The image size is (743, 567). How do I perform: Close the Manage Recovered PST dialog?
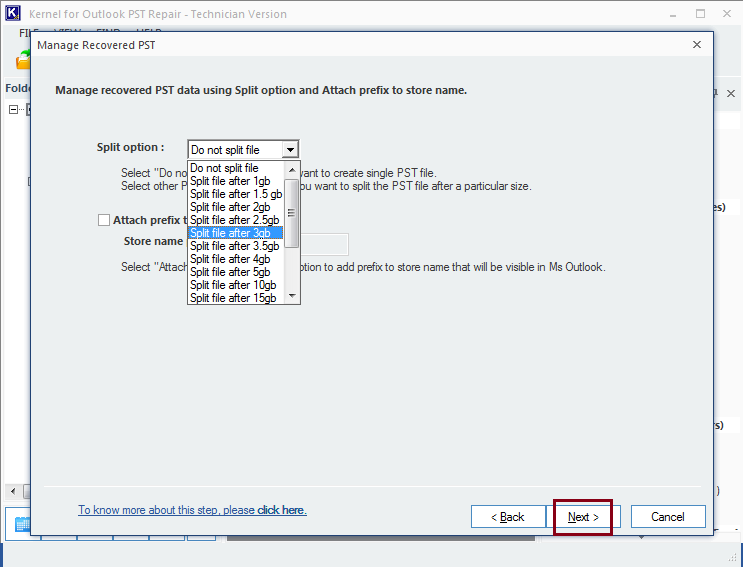pos(697,45)
